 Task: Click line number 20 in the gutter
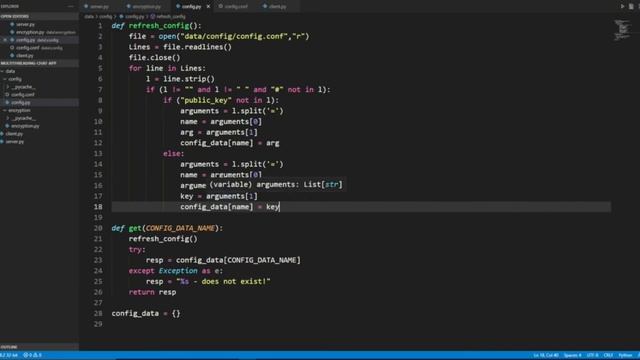click(98, 228)
